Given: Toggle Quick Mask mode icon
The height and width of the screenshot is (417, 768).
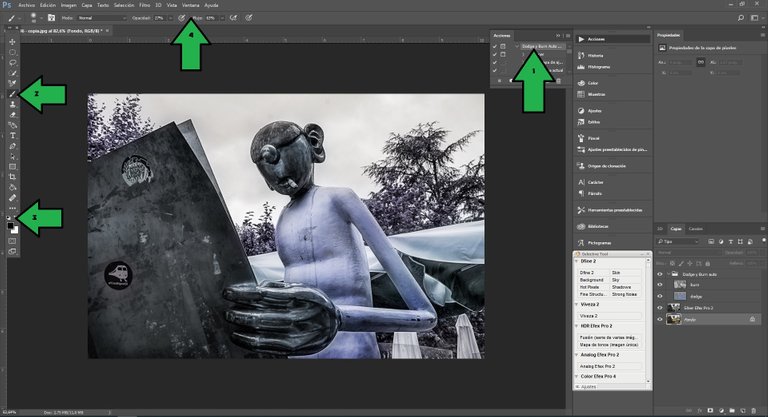Looking at the screenshot, I should click(12, 241).
